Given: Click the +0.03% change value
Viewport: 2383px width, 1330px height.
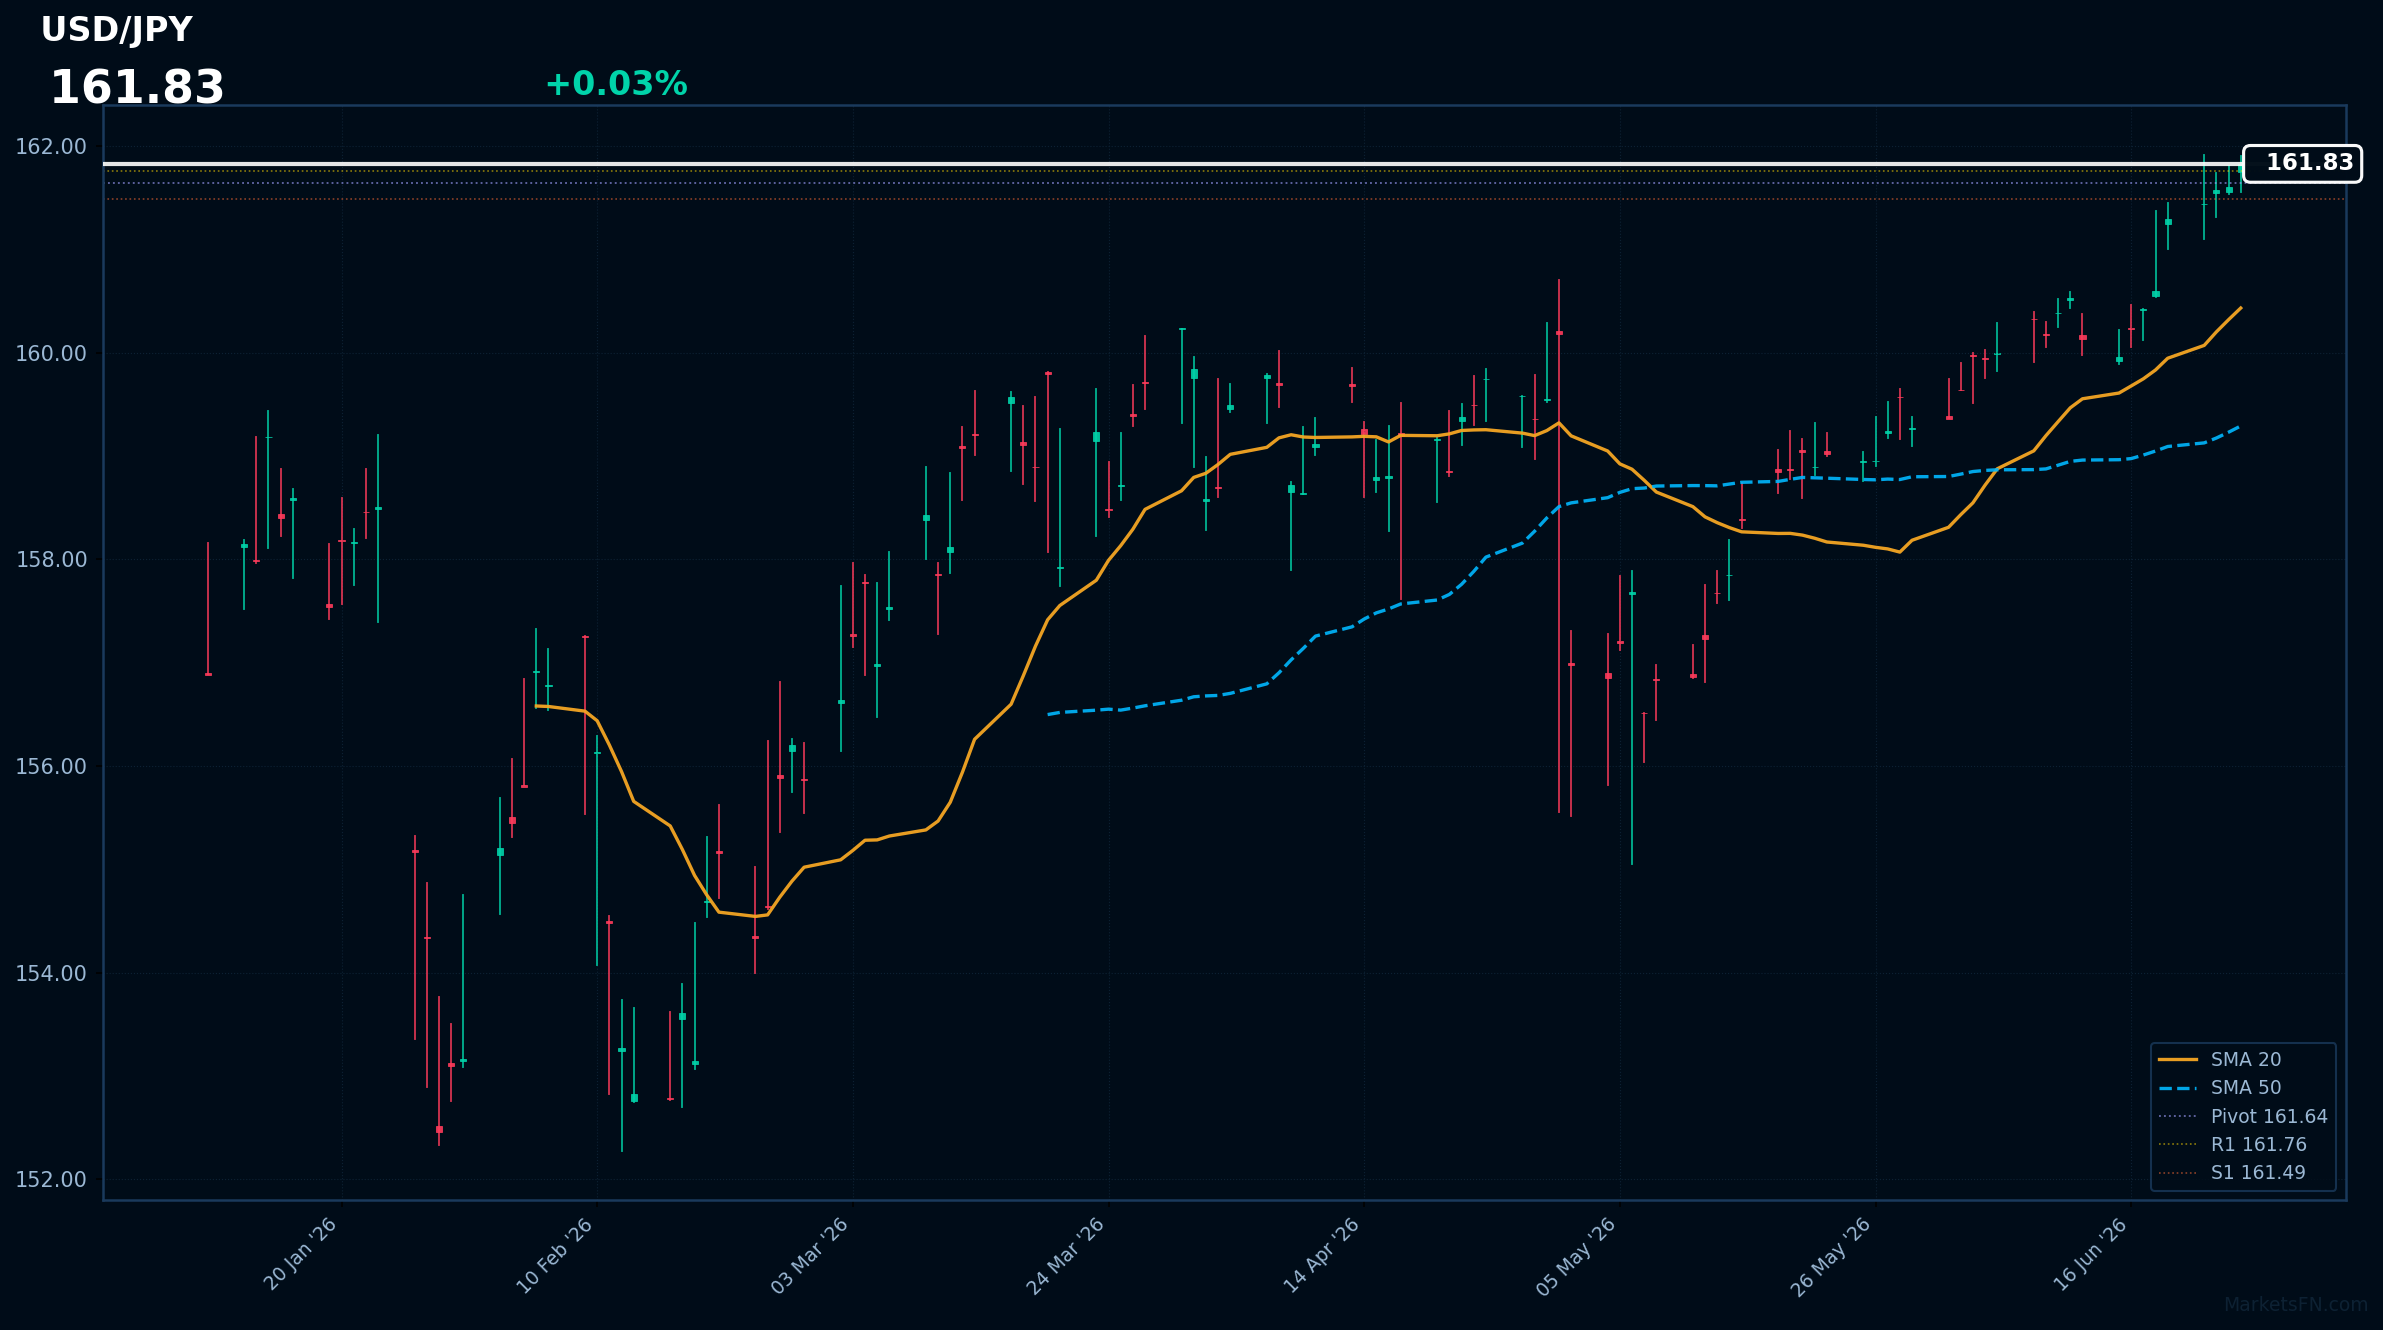Looking at the screenshot, I should click(x=616, y=84).
